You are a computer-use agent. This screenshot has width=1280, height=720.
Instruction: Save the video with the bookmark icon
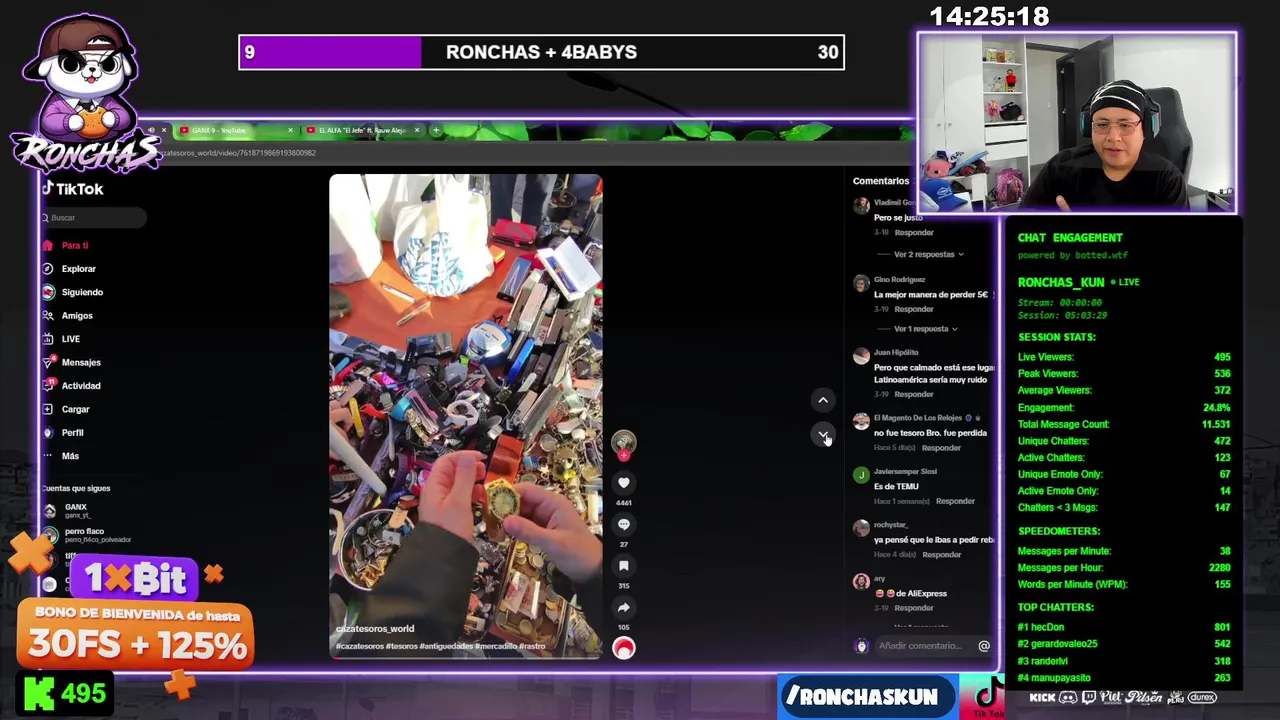click(x=623, y=566)
